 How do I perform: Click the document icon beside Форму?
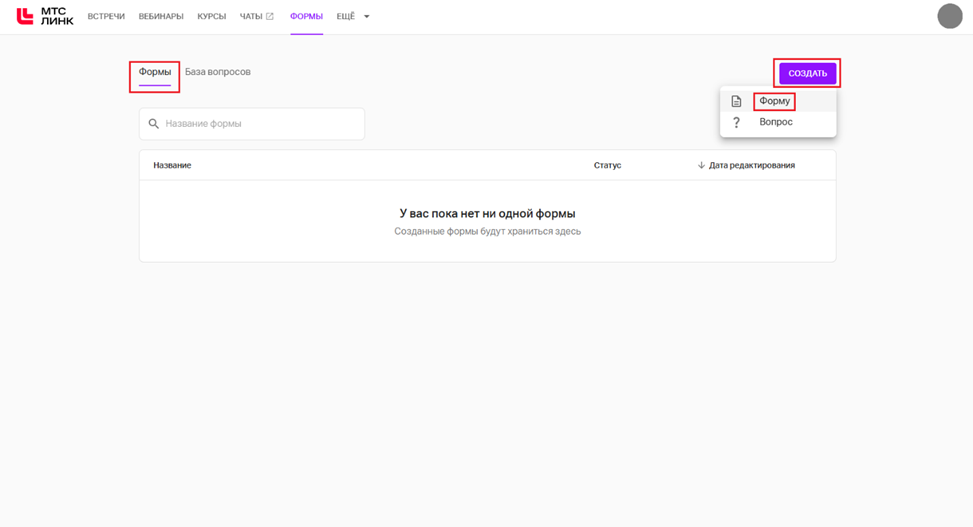(x=736, y=101)
